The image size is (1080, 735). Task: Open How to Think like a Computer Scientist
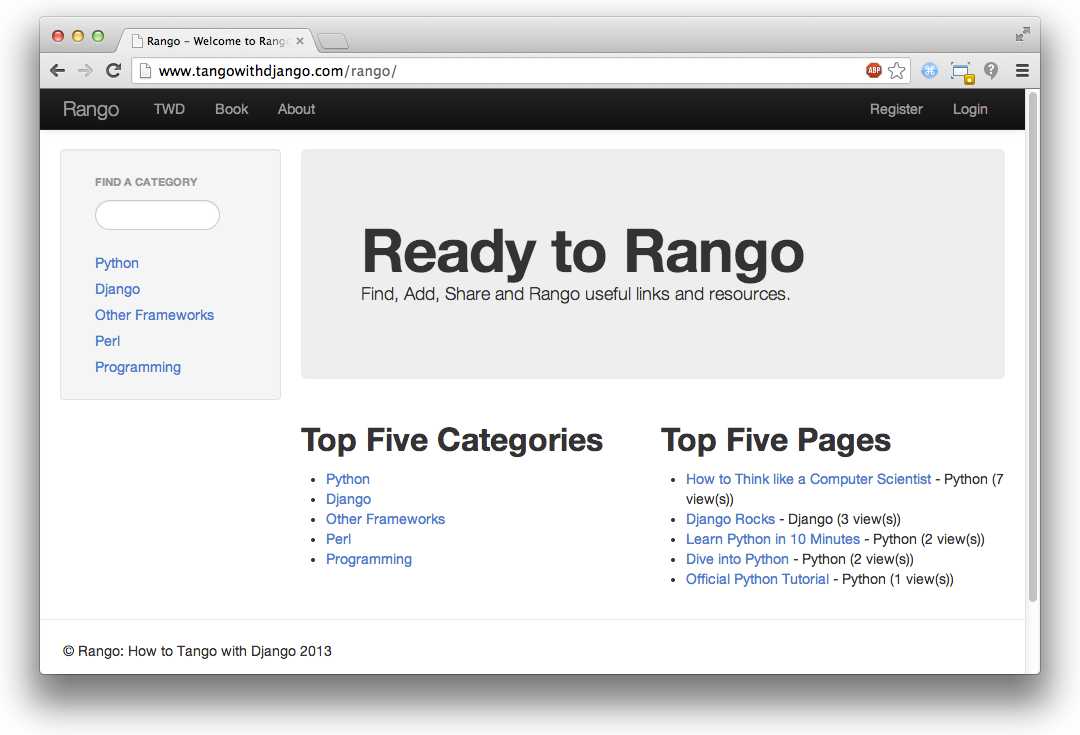coord(808,479)
